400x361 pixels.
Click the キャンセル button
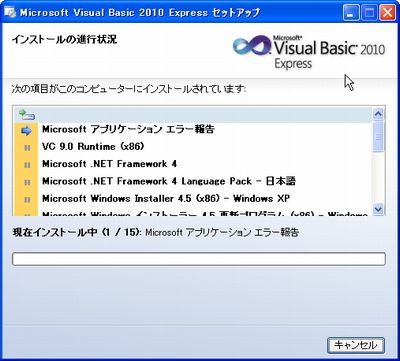coord(356,345)
